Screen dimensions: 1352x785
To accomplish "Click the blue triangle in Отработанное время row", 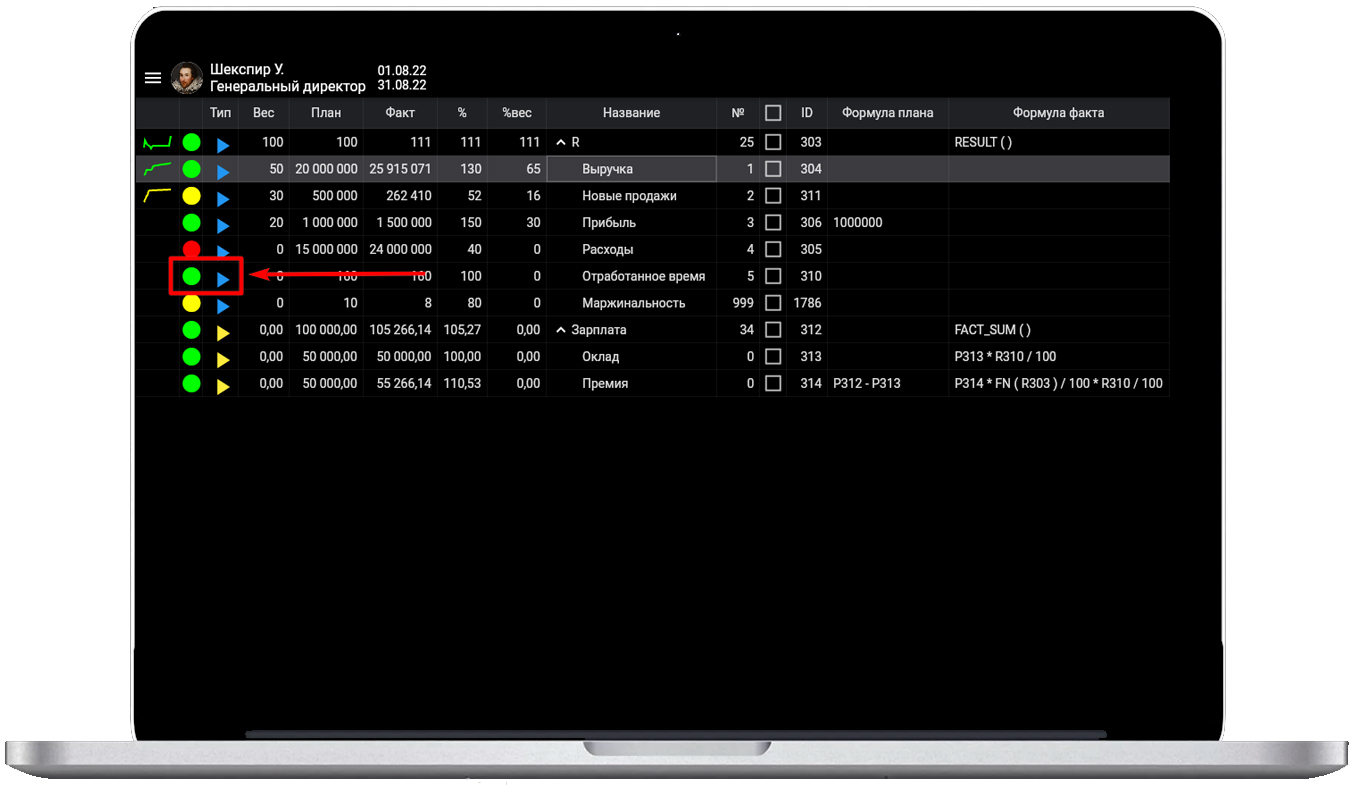I will coord(223,278).
